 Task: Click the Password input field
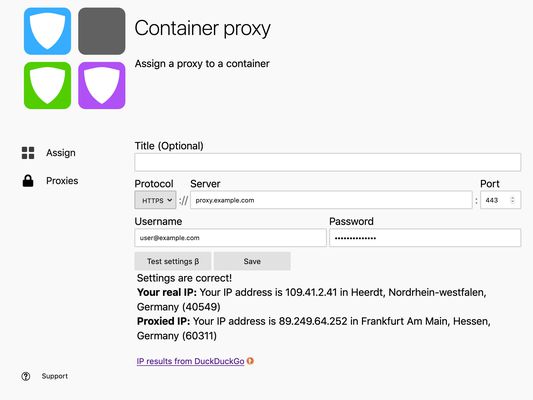pyautogui.click(x=425, y=238)
